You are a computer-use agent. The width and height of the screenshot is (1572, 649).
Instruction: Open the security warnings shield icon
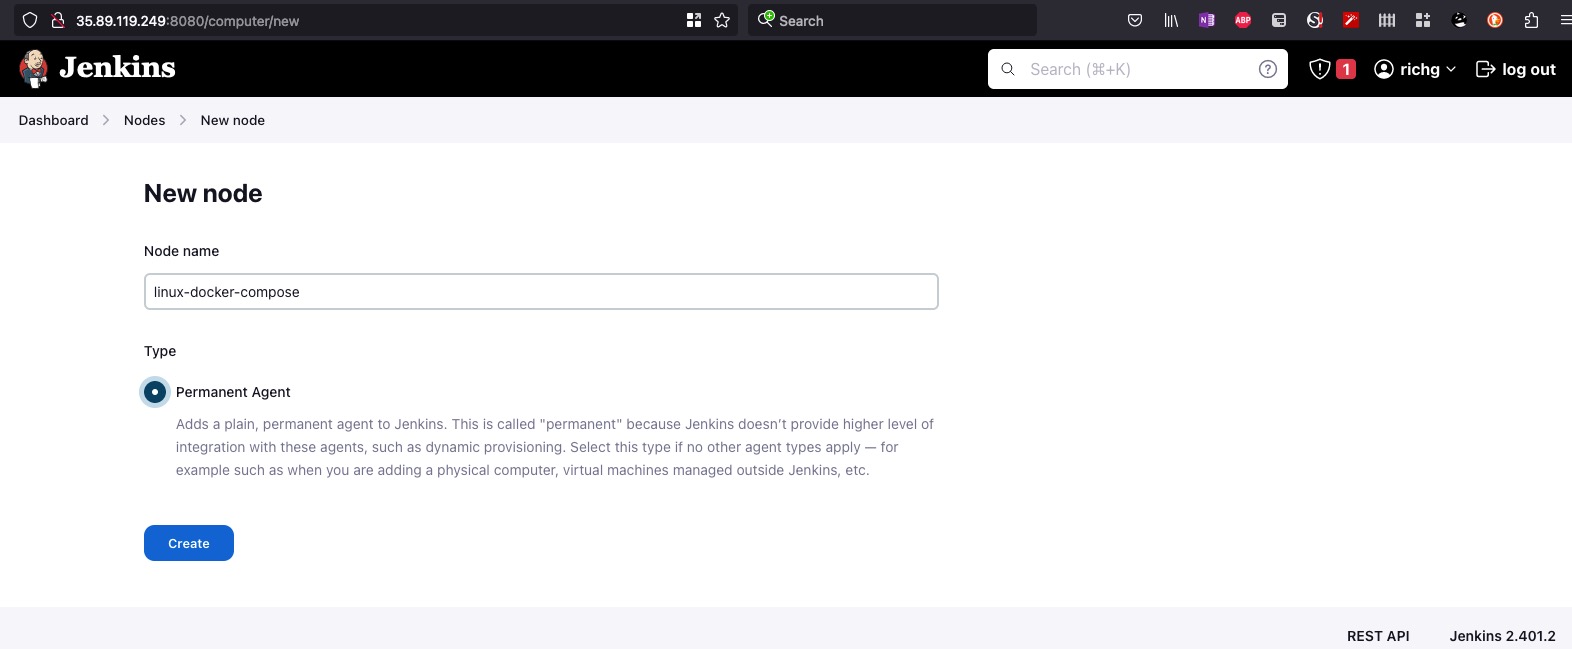[x=1320, y=69]
